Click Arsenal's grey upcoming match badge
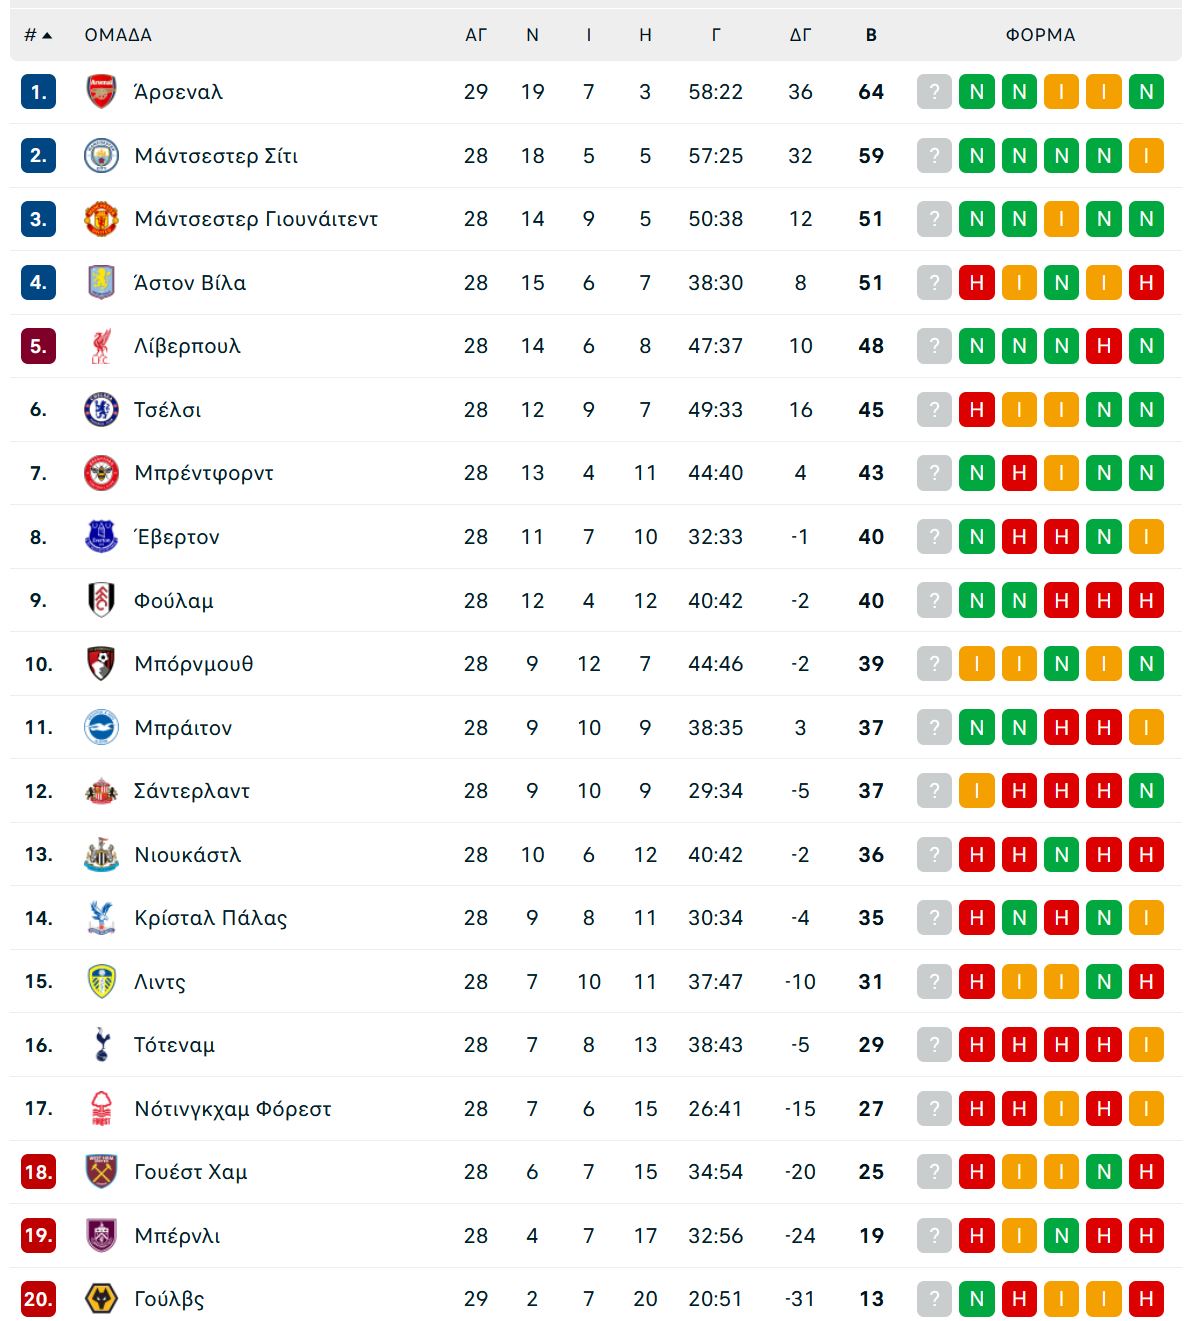Screen dimensions: 1189x1321 [934, 92]
